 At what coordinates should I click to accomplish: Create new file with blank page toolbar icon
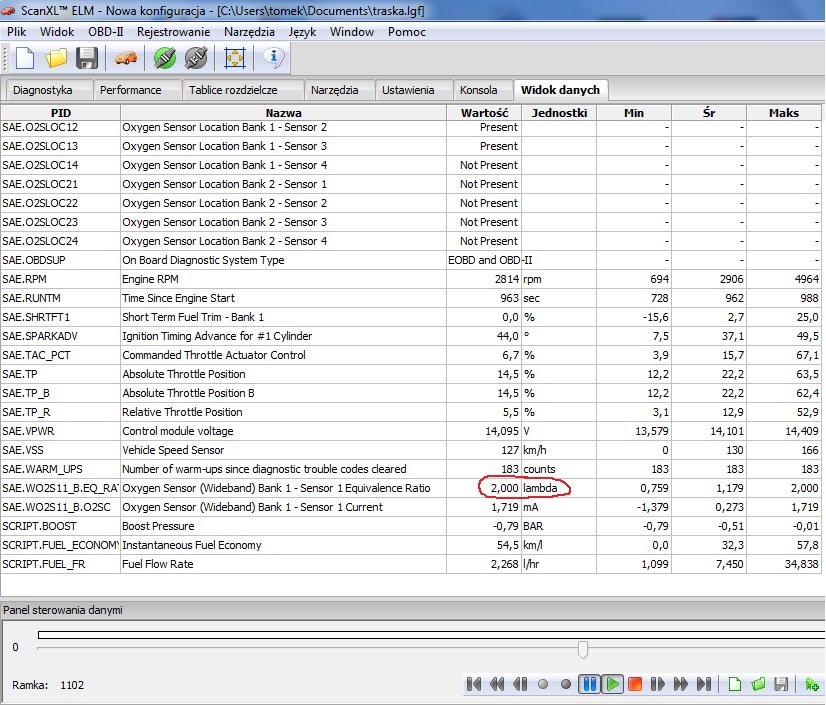24,57
